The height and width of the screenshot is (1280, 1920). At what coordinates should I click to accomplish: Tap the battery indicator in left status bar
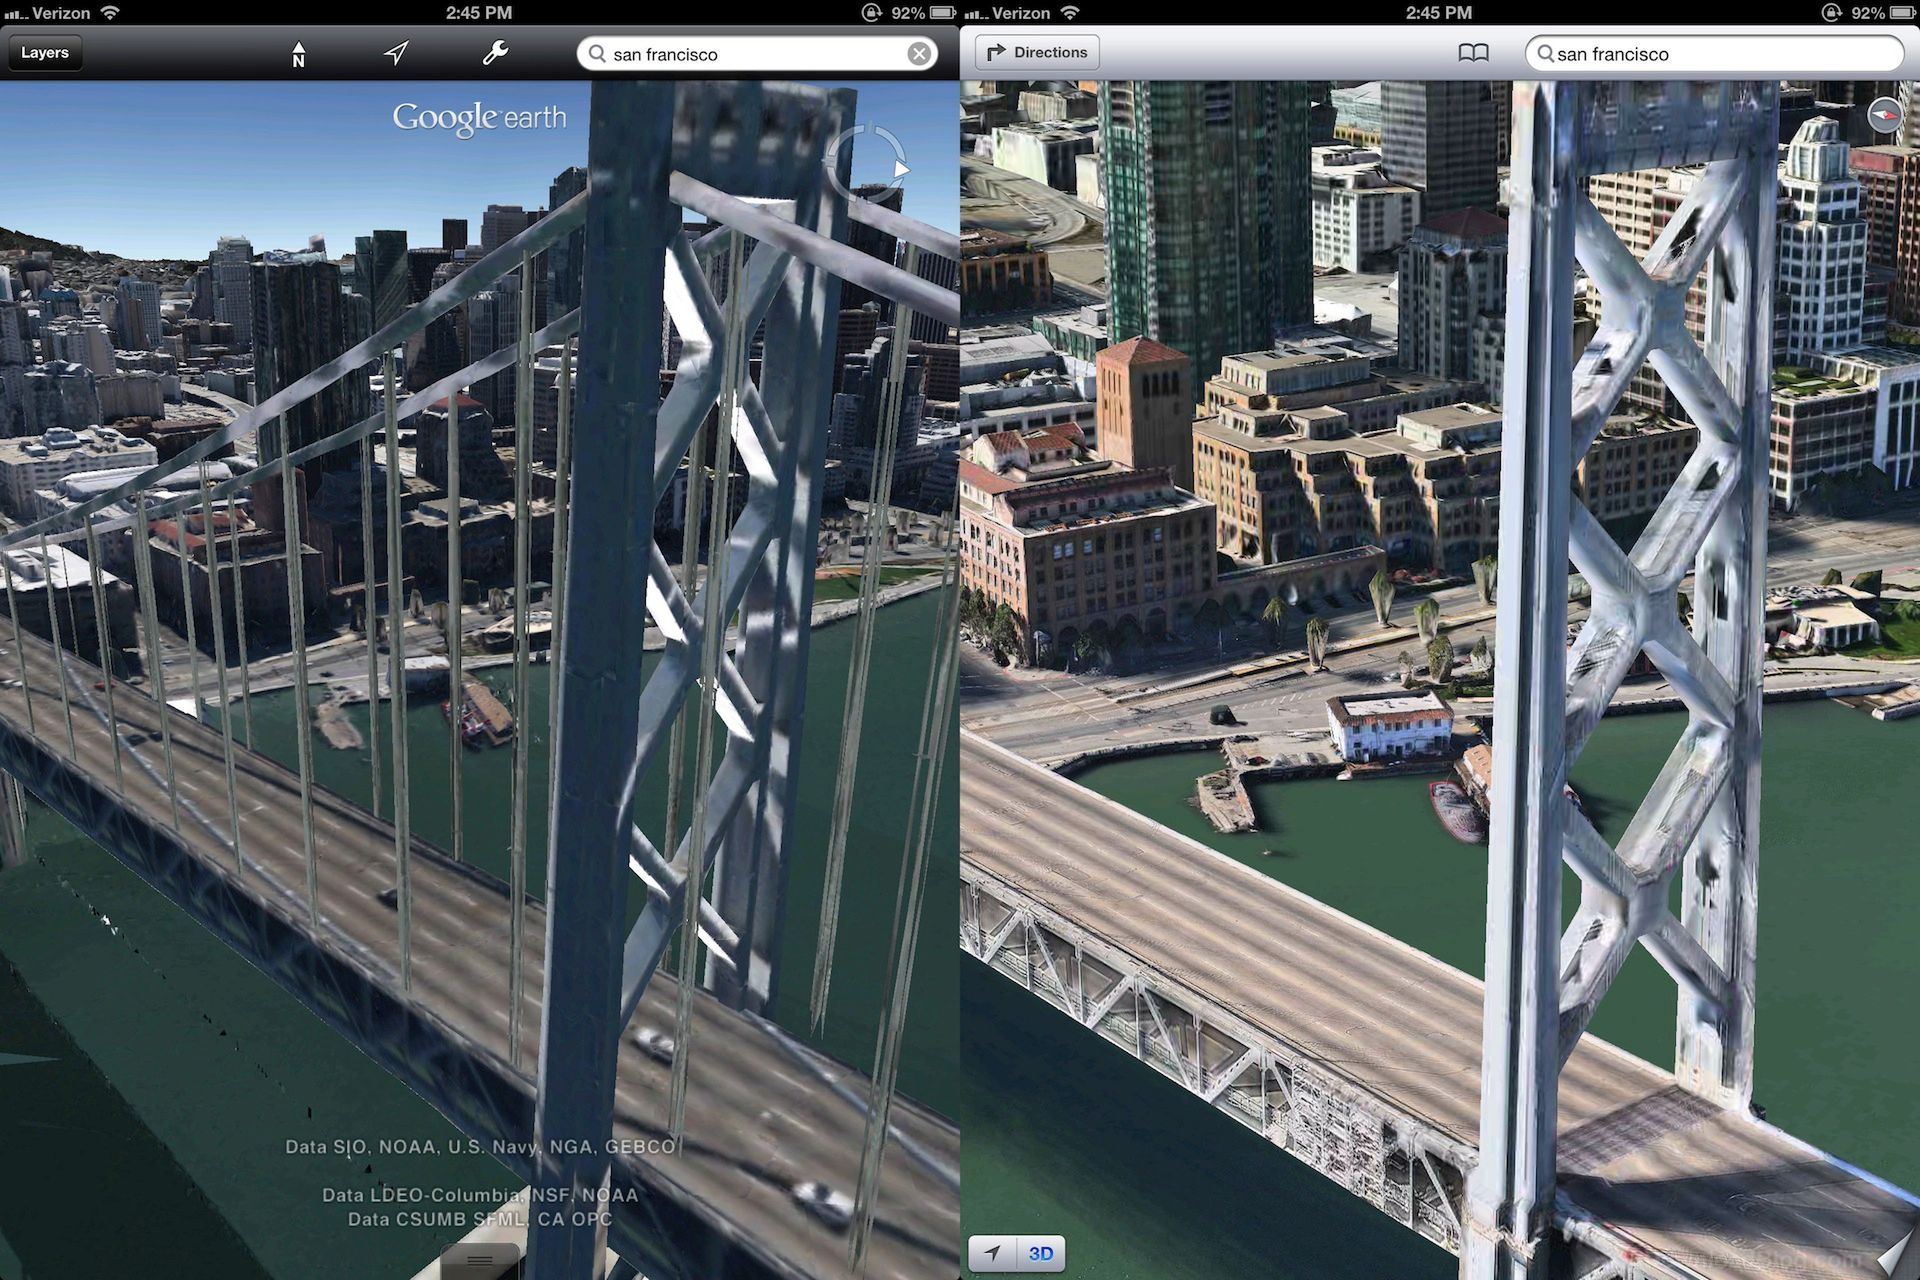pos(943,13)
